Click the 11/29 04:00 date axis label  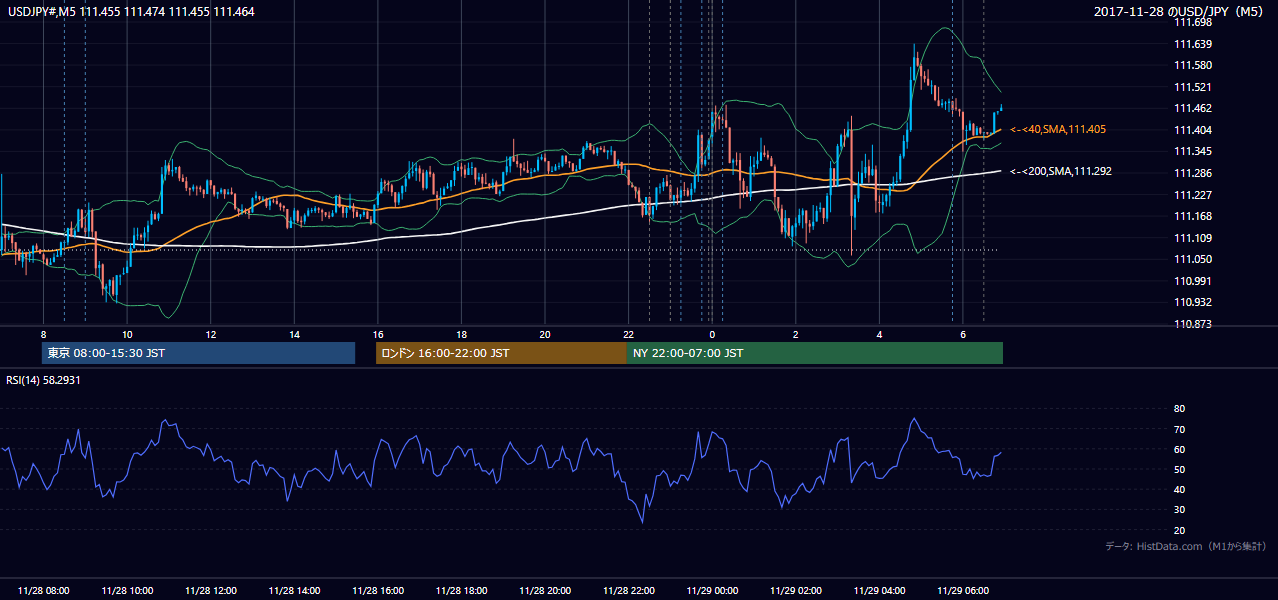(879, 591)
